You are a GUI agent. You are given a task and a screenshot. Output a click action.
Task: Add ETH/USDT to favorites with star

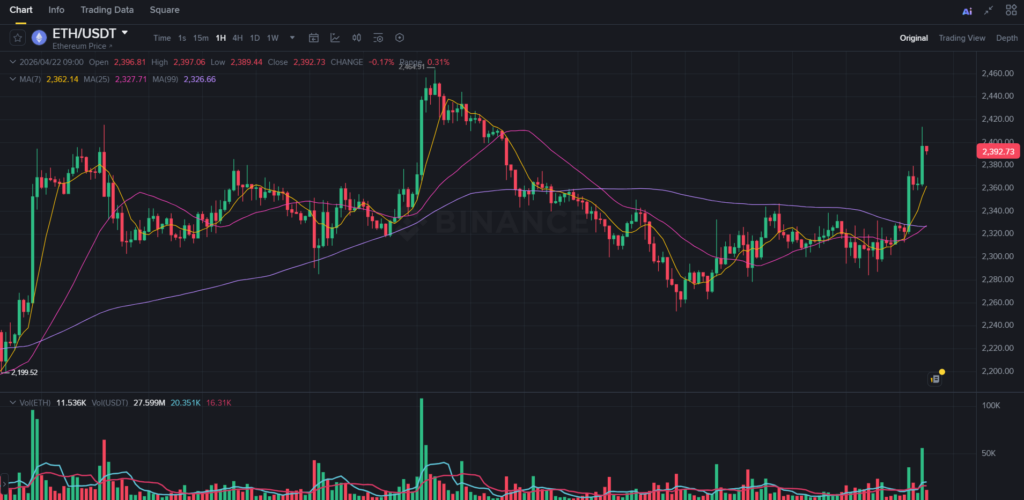[17, 38]
